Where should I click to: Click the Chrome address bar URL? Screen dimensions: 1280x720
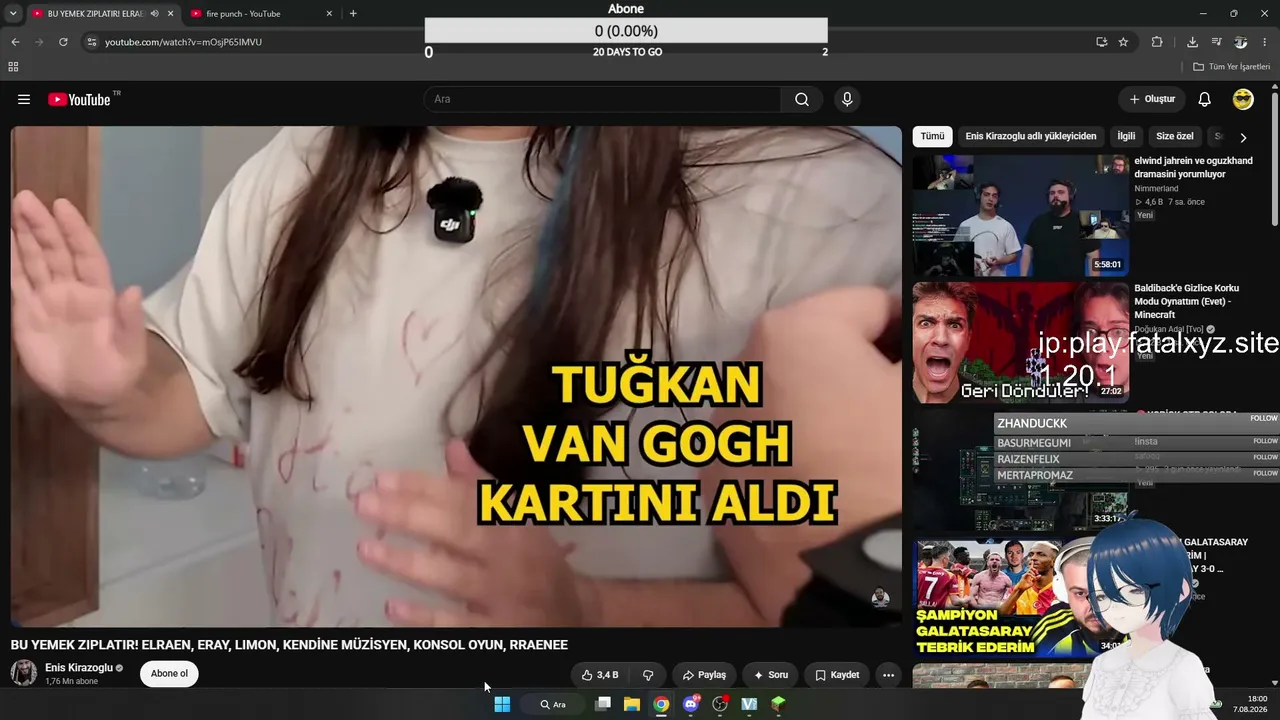click(x=183, y=42)
